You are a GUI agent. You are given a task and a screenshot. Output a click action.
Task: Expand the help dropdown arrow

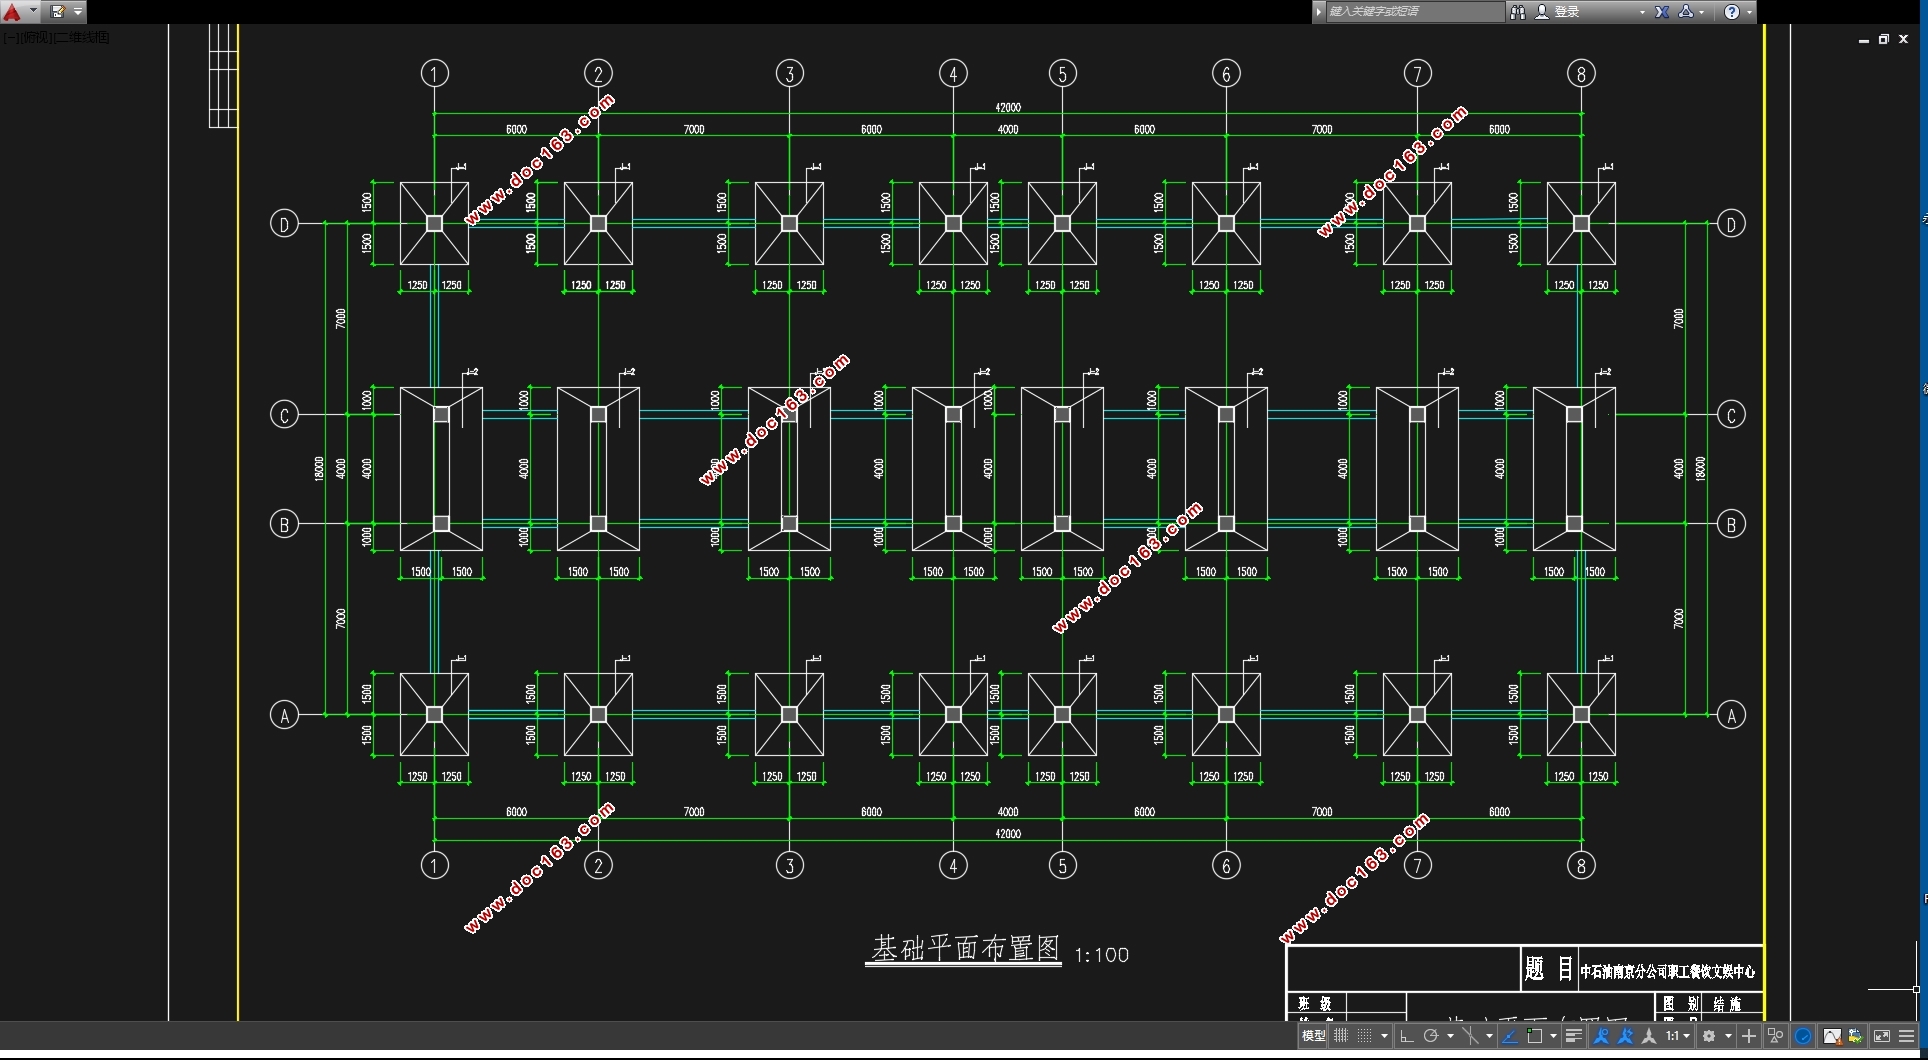click(1749, 13)
